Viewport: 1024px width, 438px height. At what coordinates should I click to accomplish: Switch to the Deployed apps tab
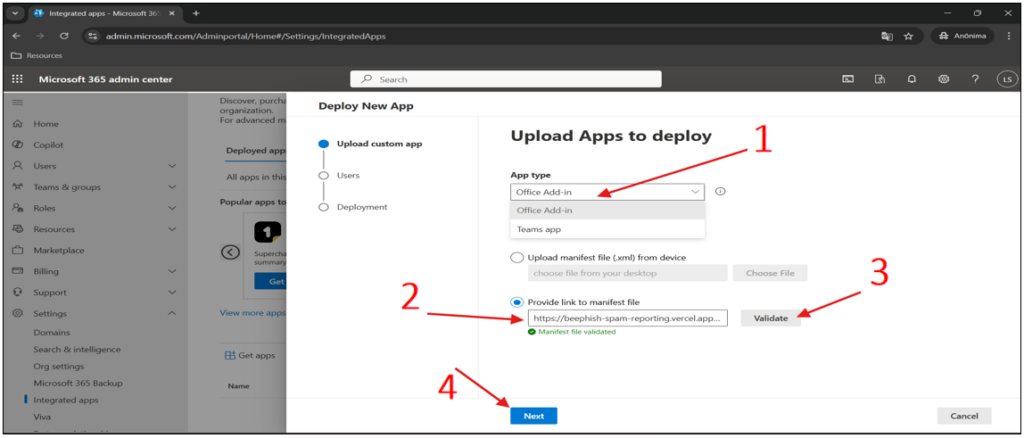(x=256, y=151)
